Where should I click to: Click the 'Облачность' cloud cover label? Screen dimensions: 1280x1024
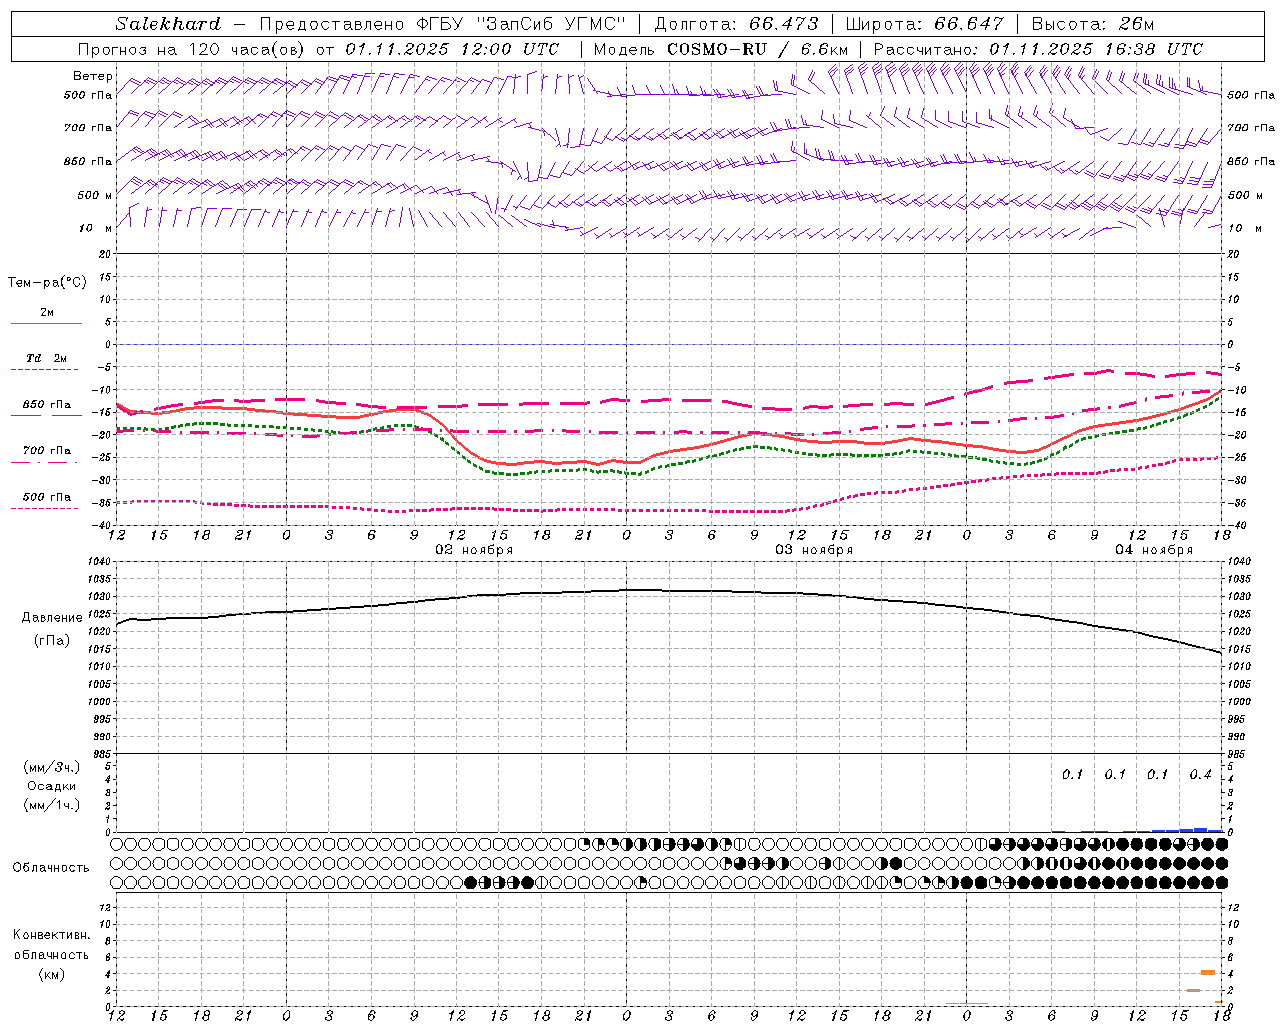pyautogui.click(x=51, y=867)
